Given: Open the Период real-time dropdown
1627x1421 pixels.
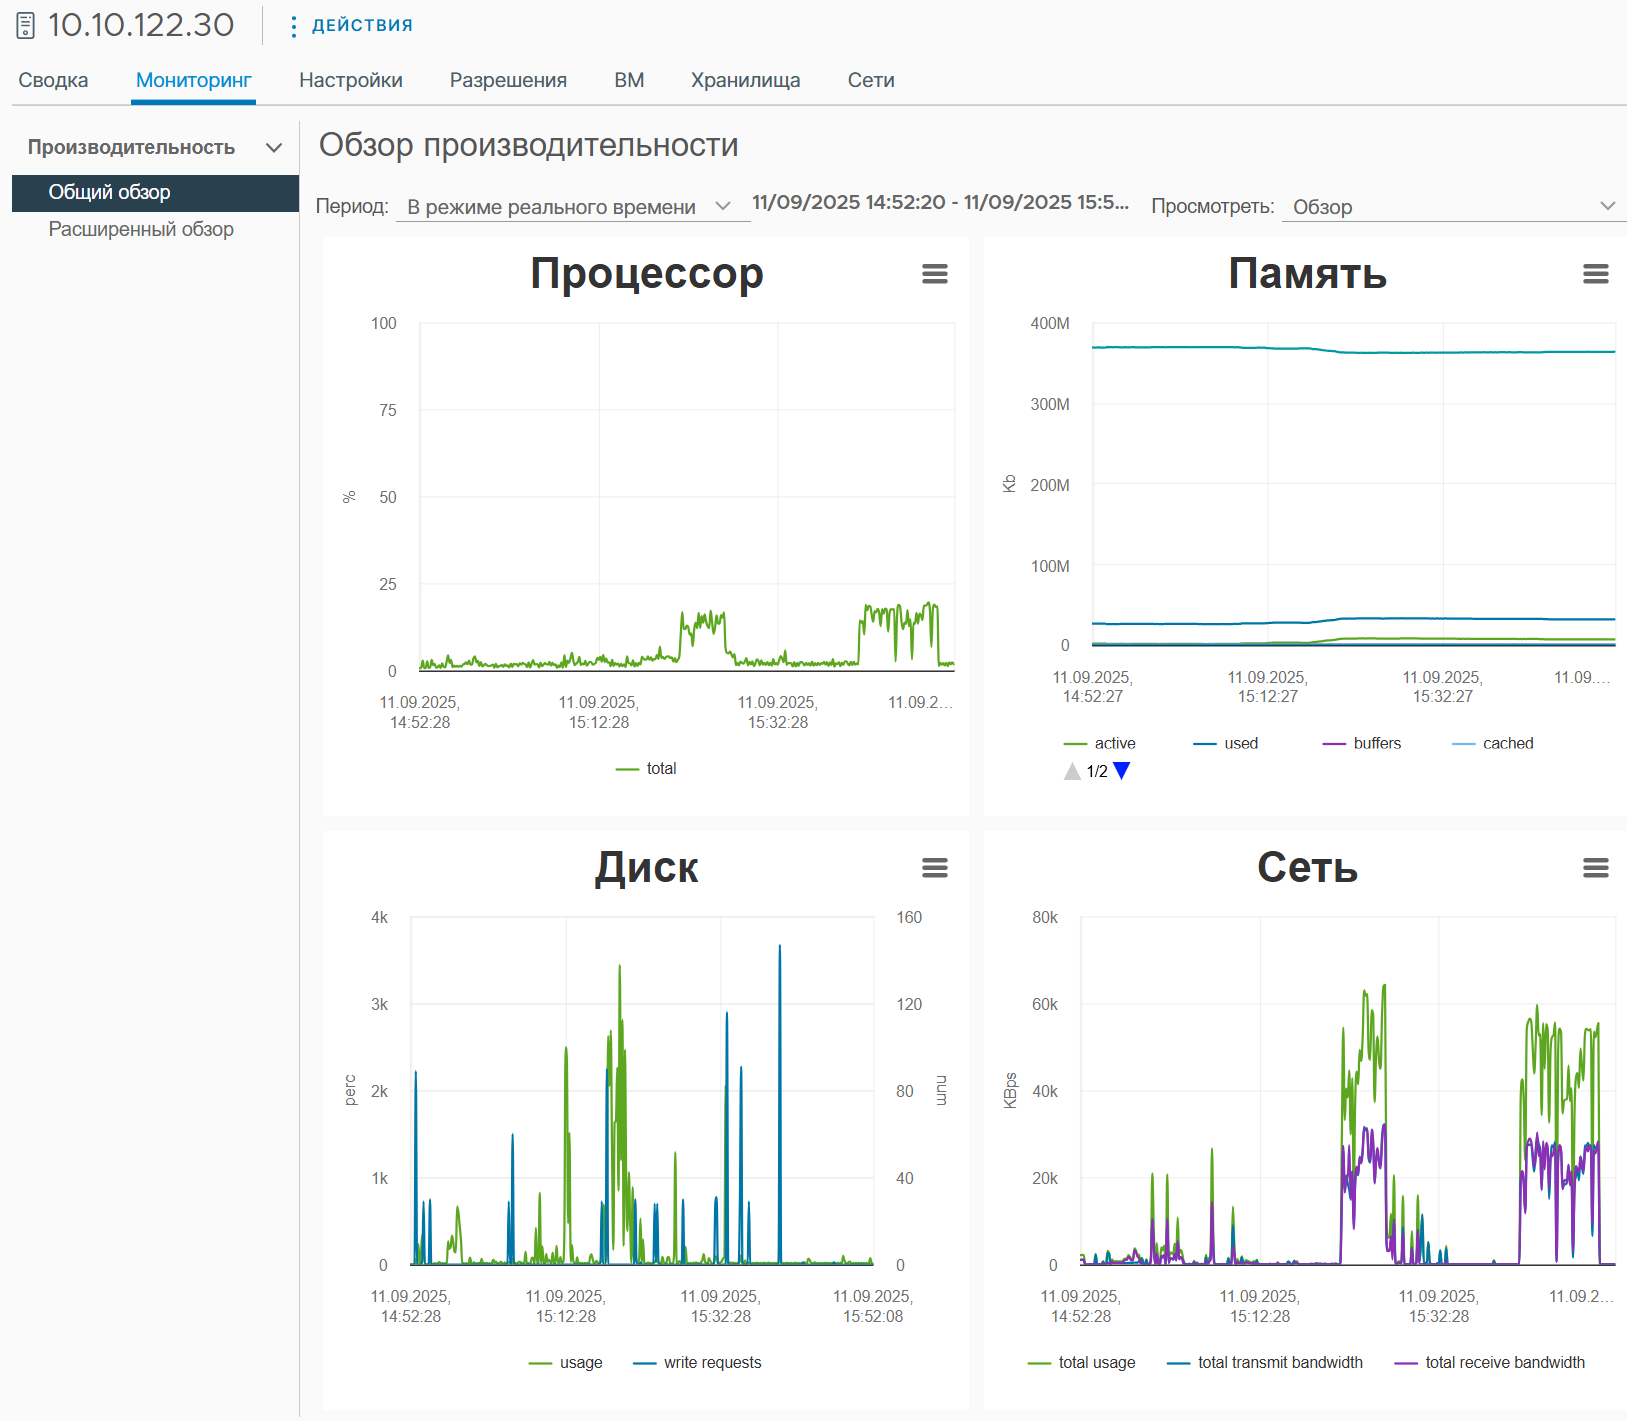Looking at the screenshot, I should tap(572, 207).
